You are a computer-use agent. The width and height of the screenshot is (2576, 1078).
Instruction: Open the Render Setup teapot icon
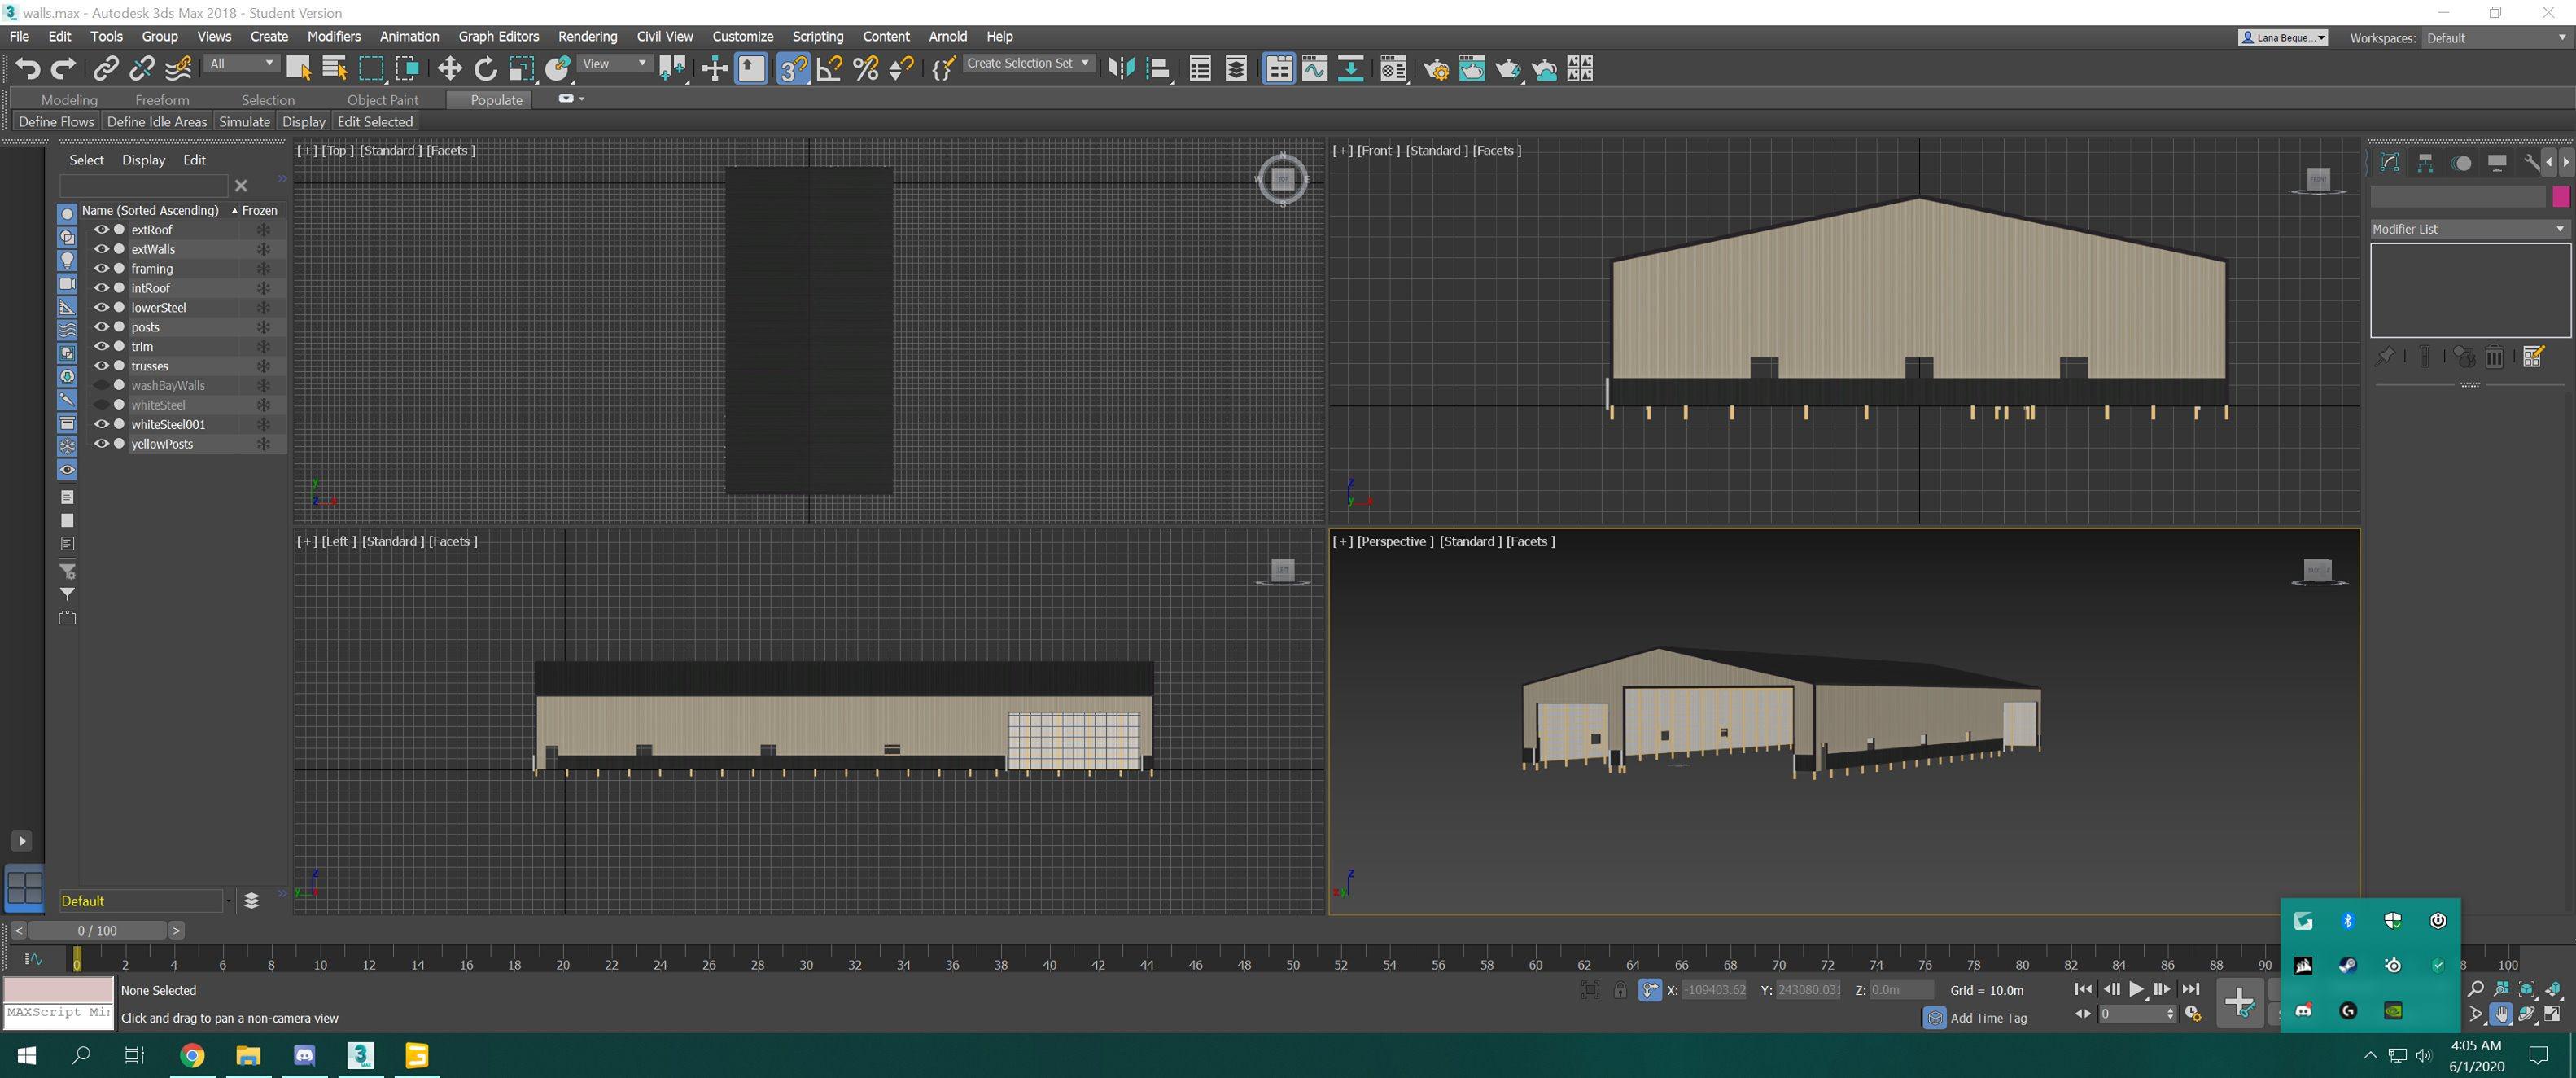tap(1436, 68)
